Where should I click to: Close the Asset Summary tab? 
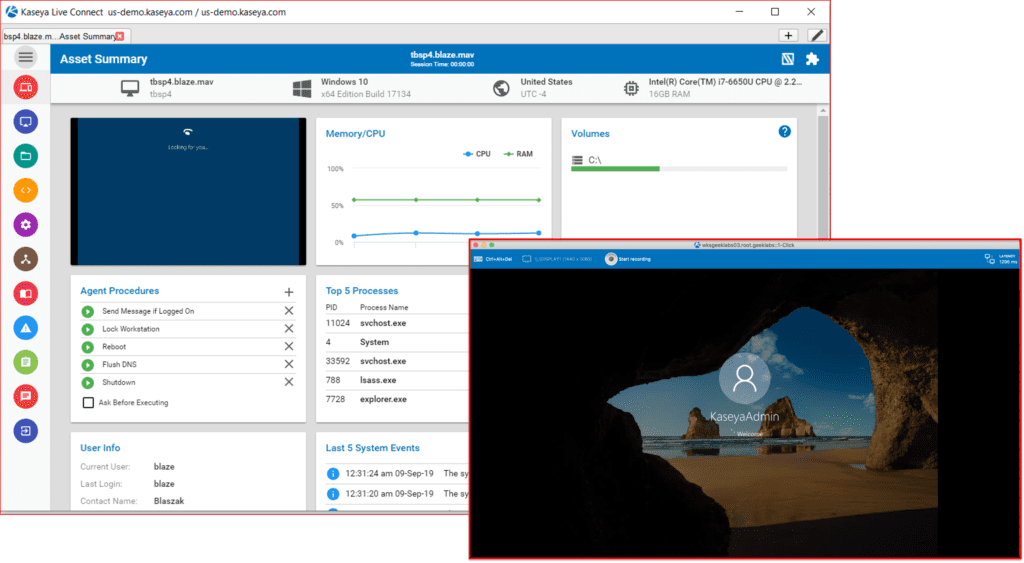coord(120,36)
